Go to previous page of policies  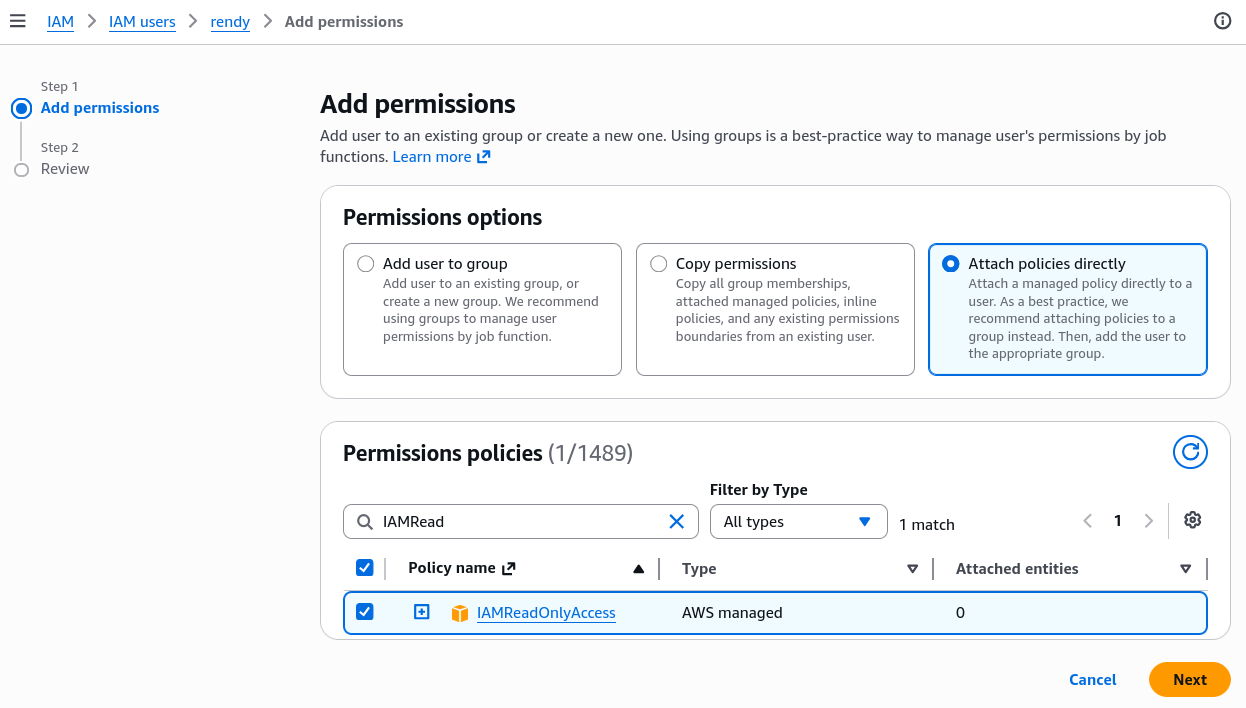(x=1087, y=521)
